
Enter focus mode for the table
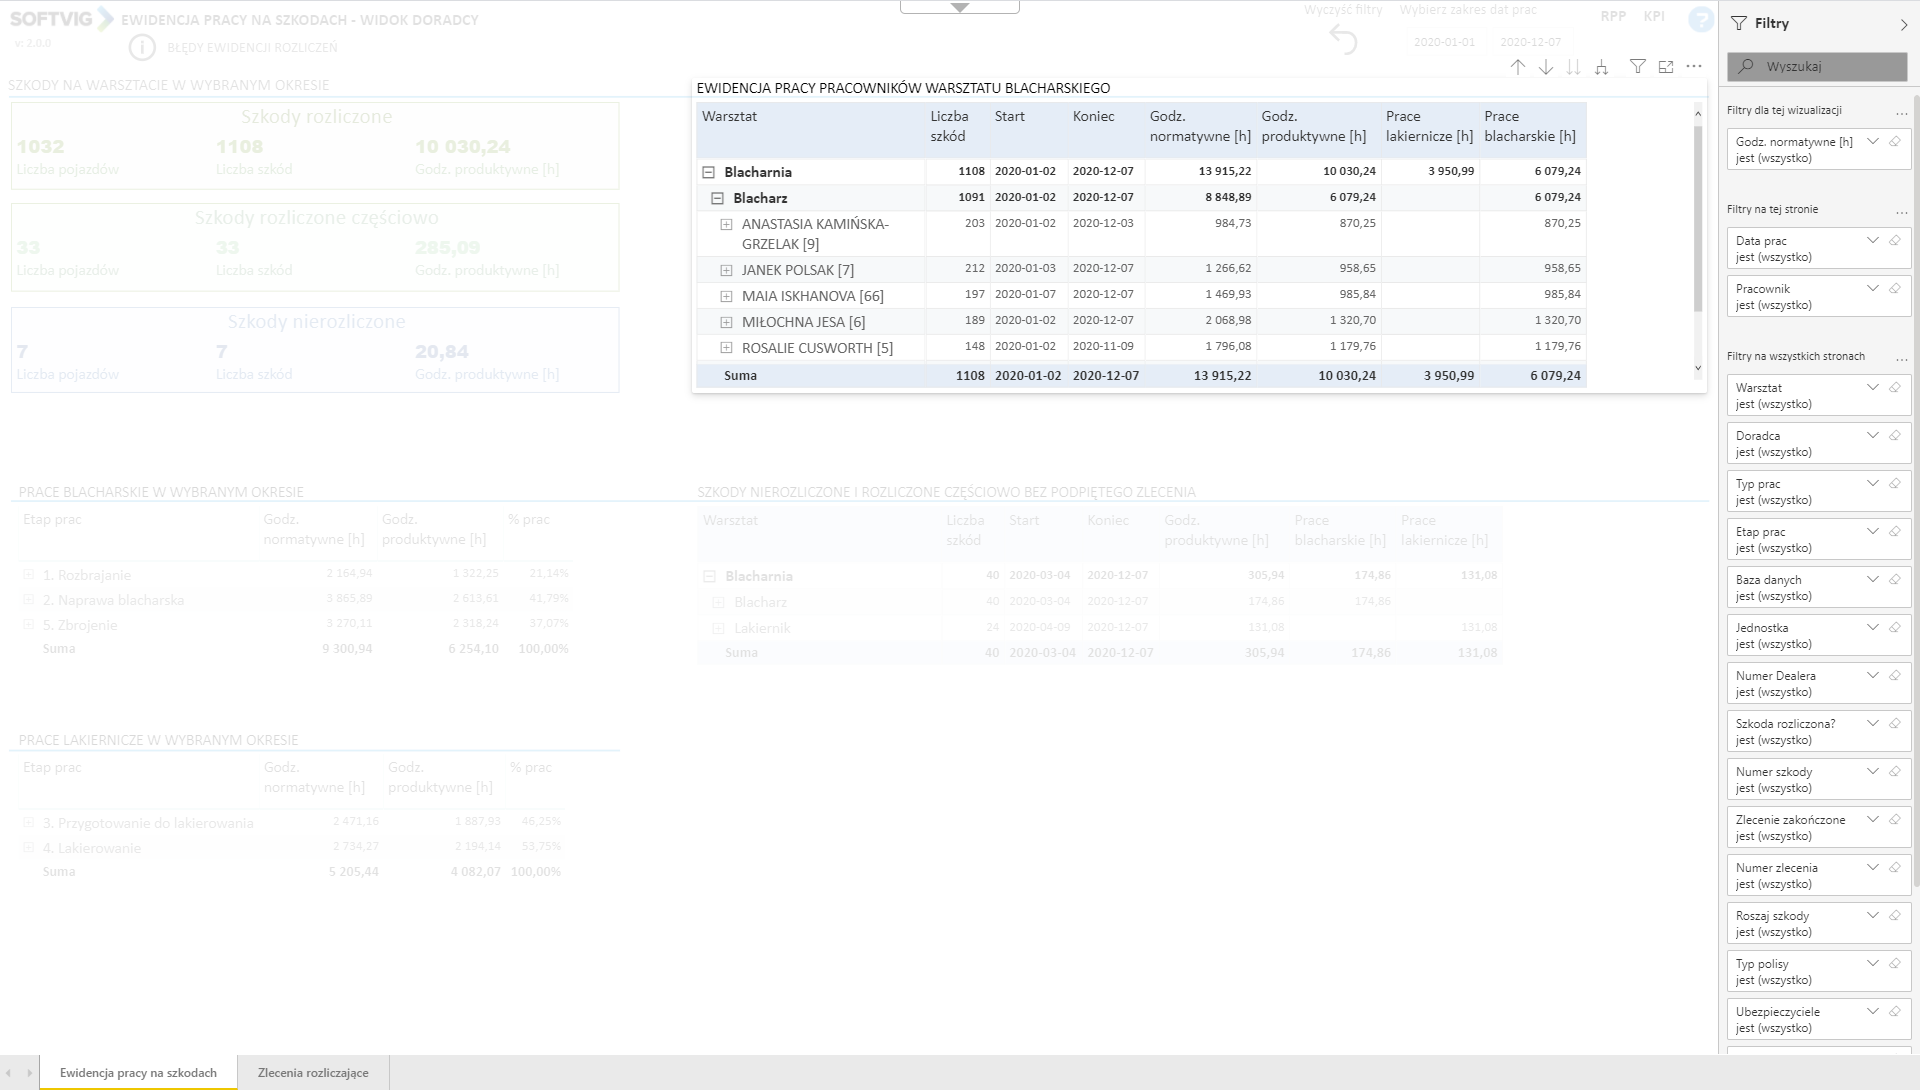pos(1666,67)
